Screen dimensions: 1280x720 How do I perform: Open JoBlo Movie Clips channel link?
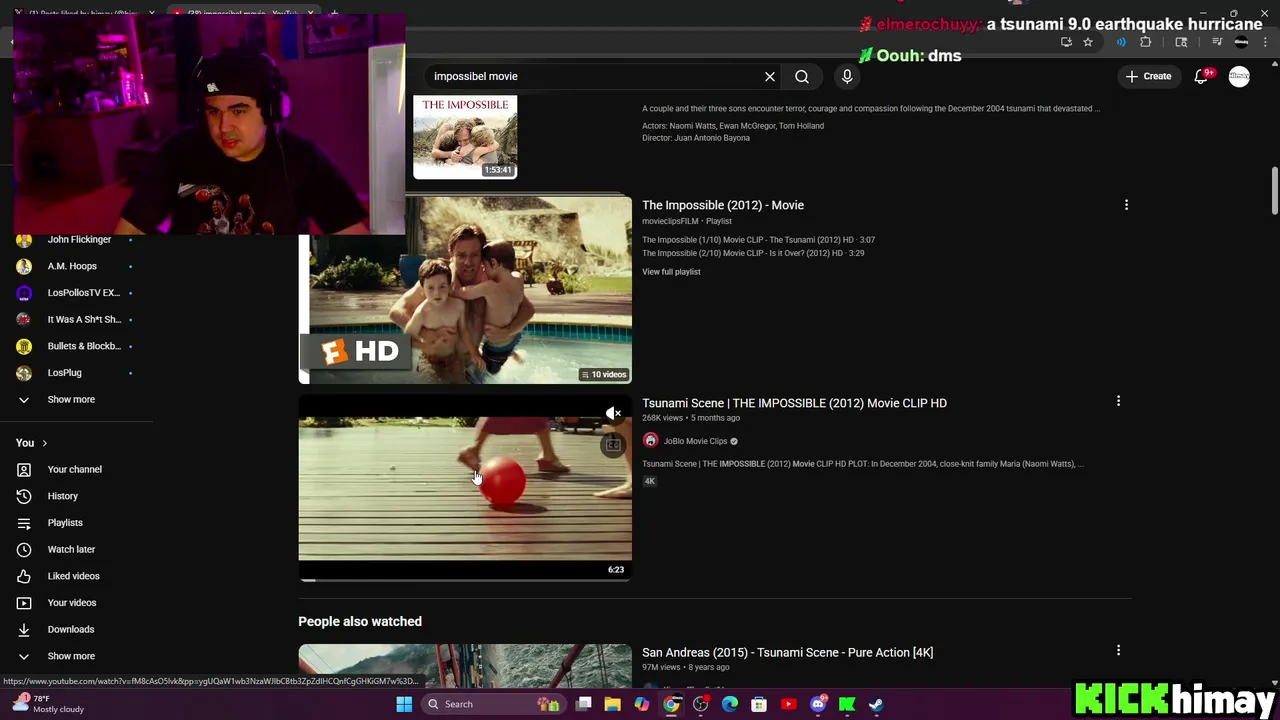point(695,441)
